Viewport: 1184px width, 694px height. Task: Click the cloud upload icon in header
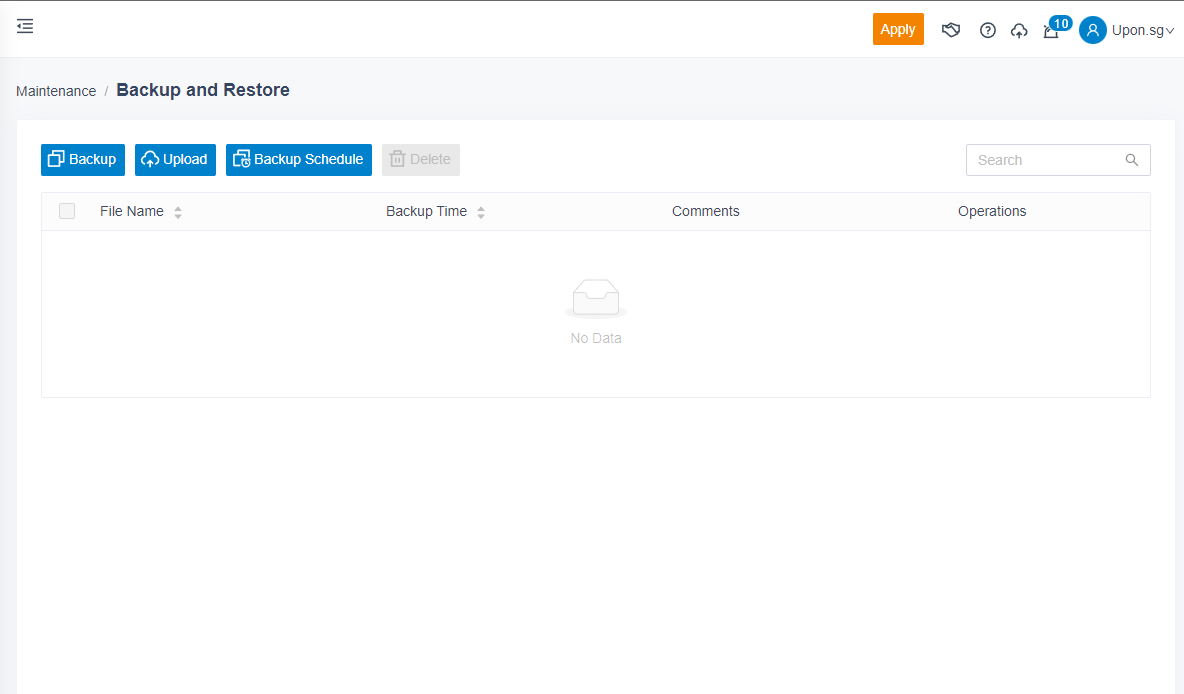tap(1019, 30)
